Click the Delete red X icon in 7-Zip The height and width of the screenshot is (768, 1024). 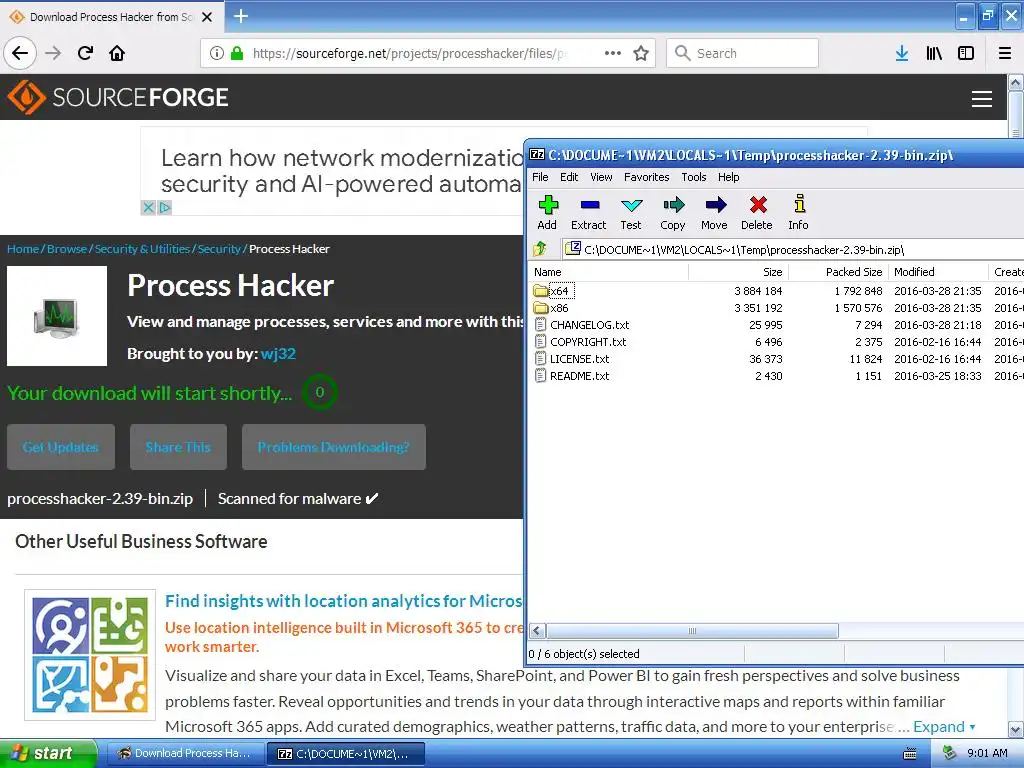(x=758, y=206)
